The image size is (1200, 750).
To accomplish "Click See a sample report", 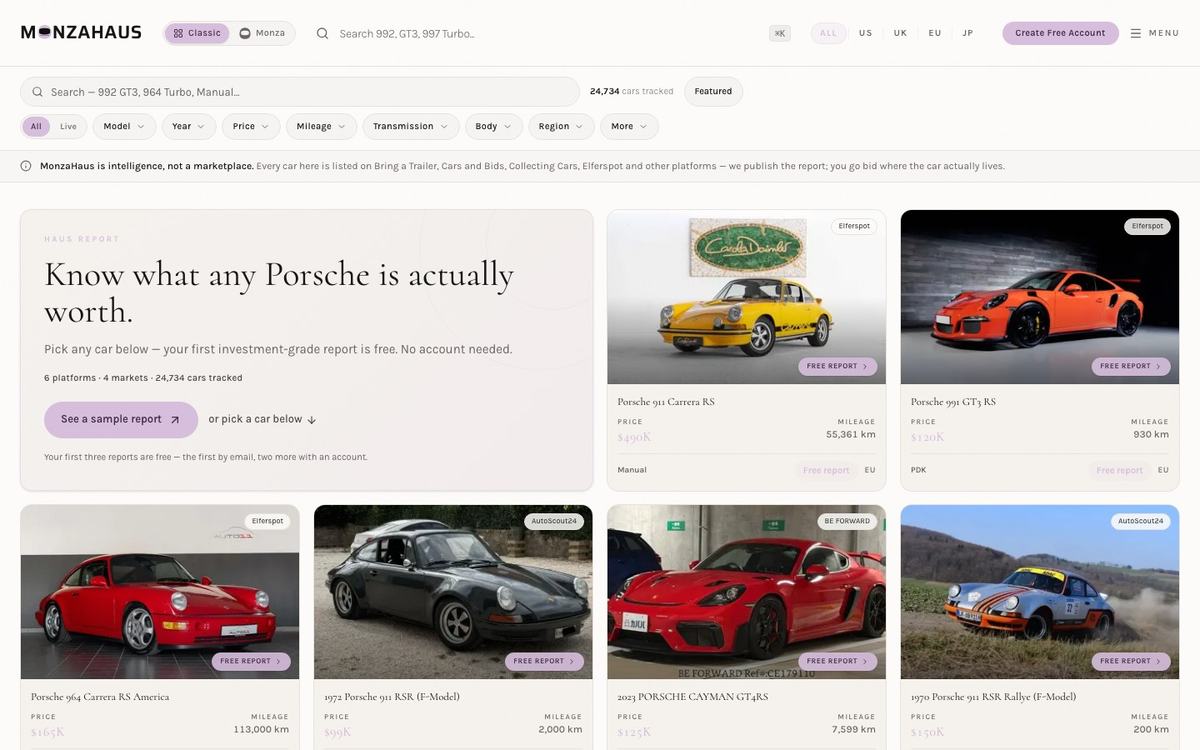I will [x=121, y=420].
